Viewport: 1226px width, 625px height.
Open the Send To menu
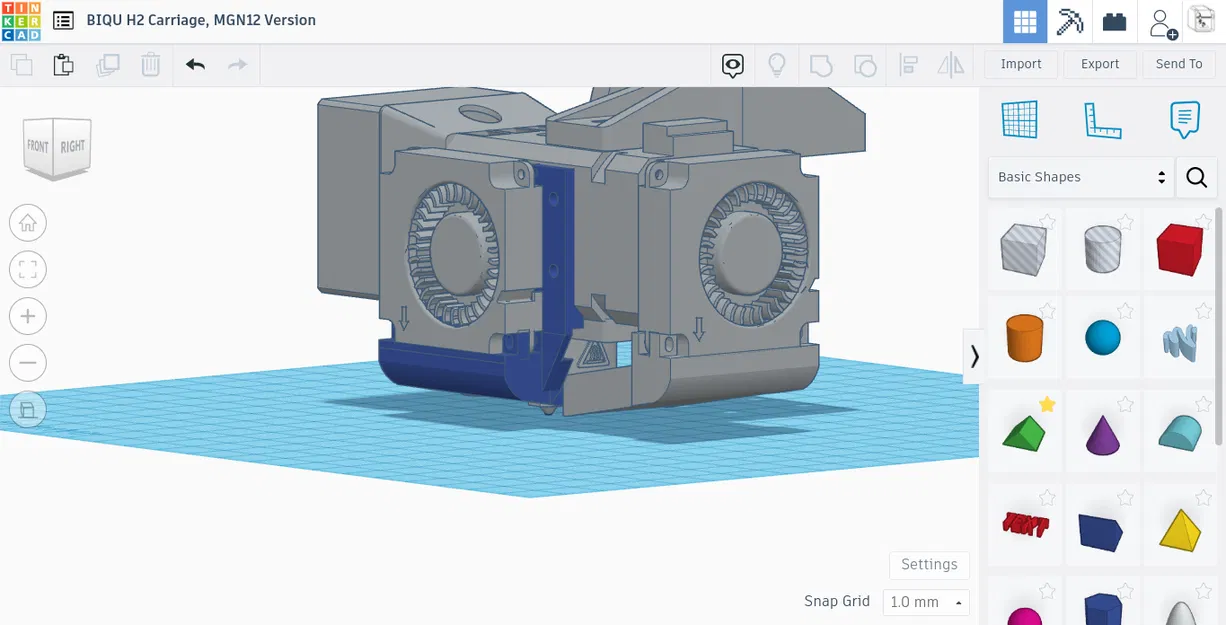click(x=1179, y=64)
